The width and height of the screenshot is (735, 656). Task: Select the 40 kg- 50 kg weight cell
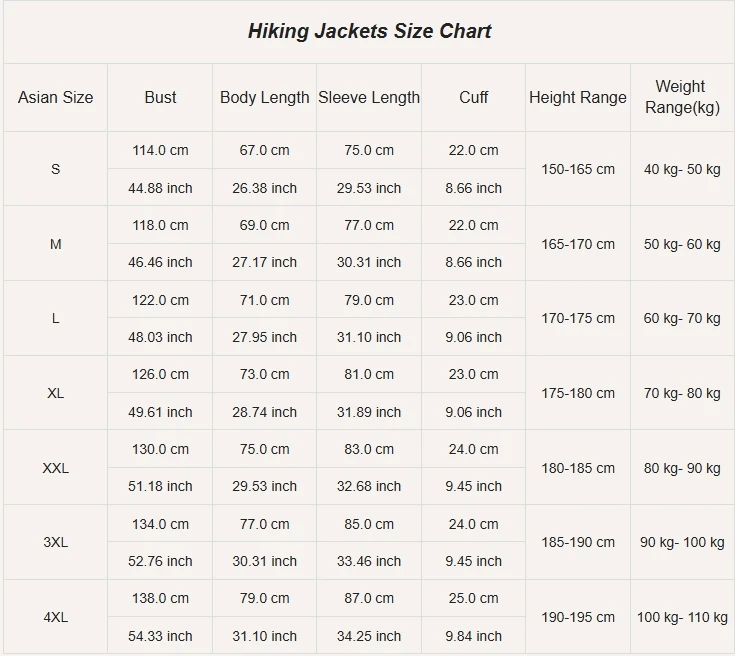(682, 169)
